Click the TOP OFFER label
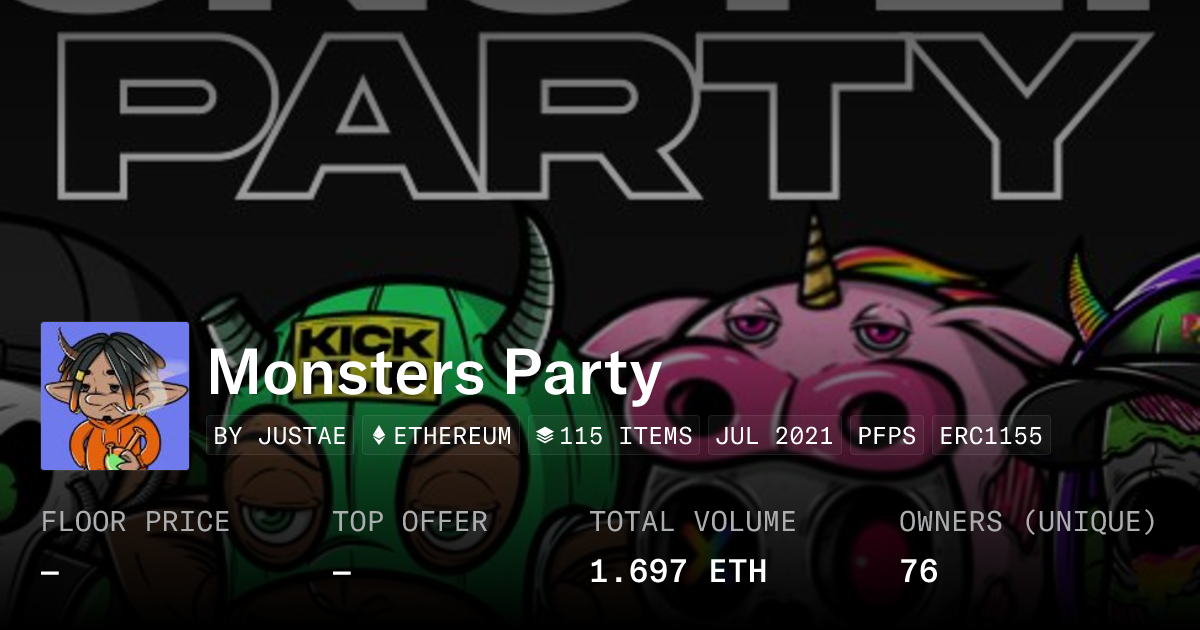The height and width of the screenshot is (630, 1200). coord(410,522)
